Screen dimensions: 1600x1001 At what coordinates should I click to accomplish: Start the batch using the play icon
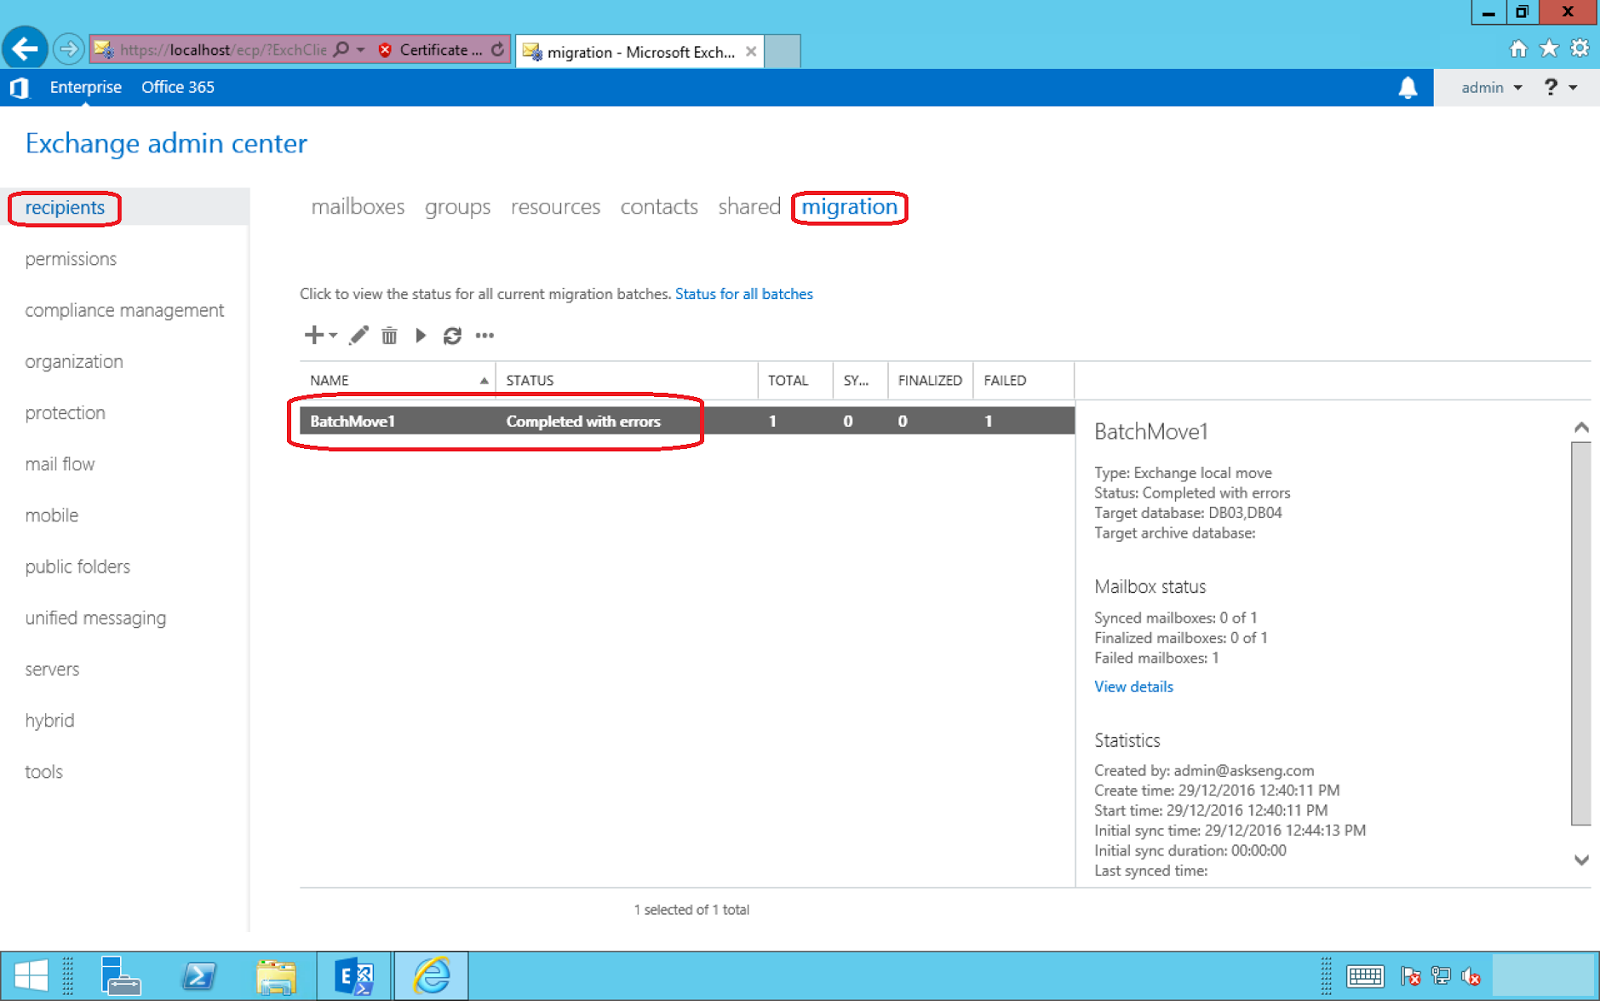click(x=420, y=335)
